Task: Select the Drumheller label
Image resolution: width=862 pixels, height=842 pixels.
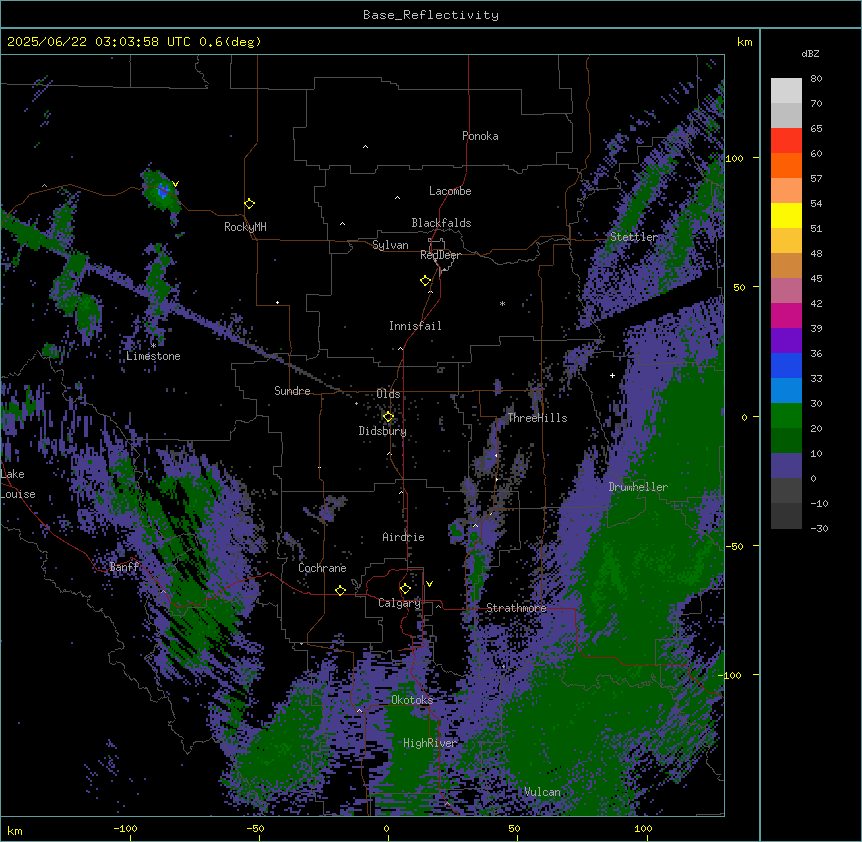Action: [x=638, y=487]
